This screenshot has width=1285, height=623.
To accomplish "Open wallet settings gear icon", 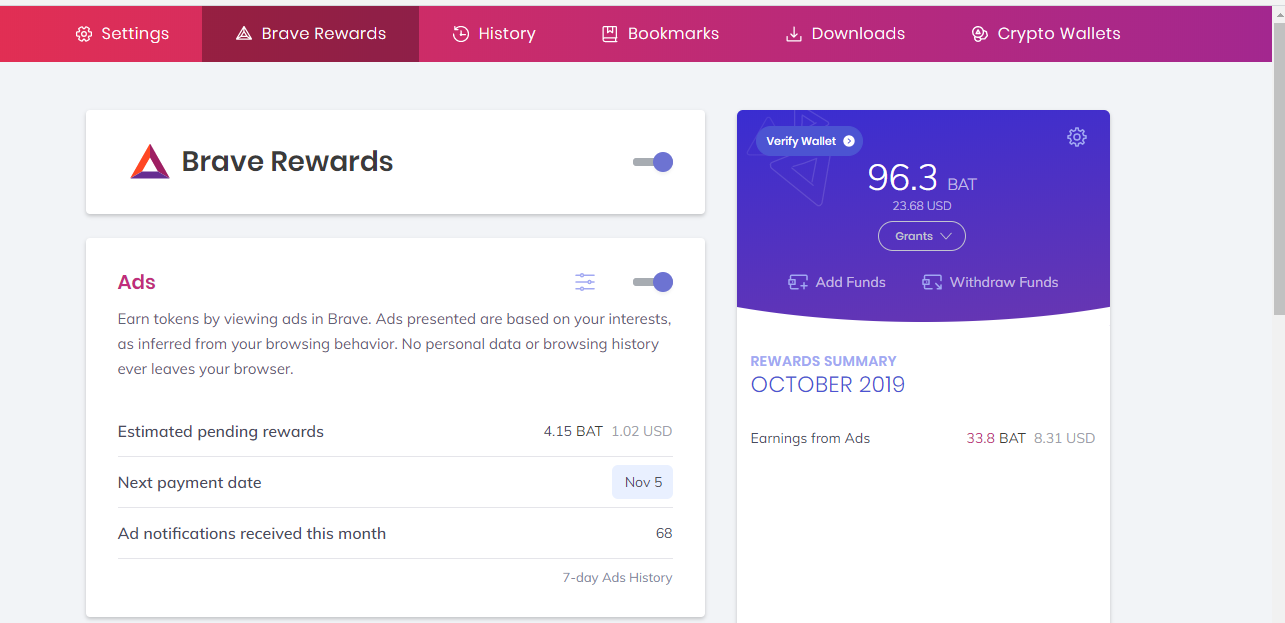I will (1077, 137).
